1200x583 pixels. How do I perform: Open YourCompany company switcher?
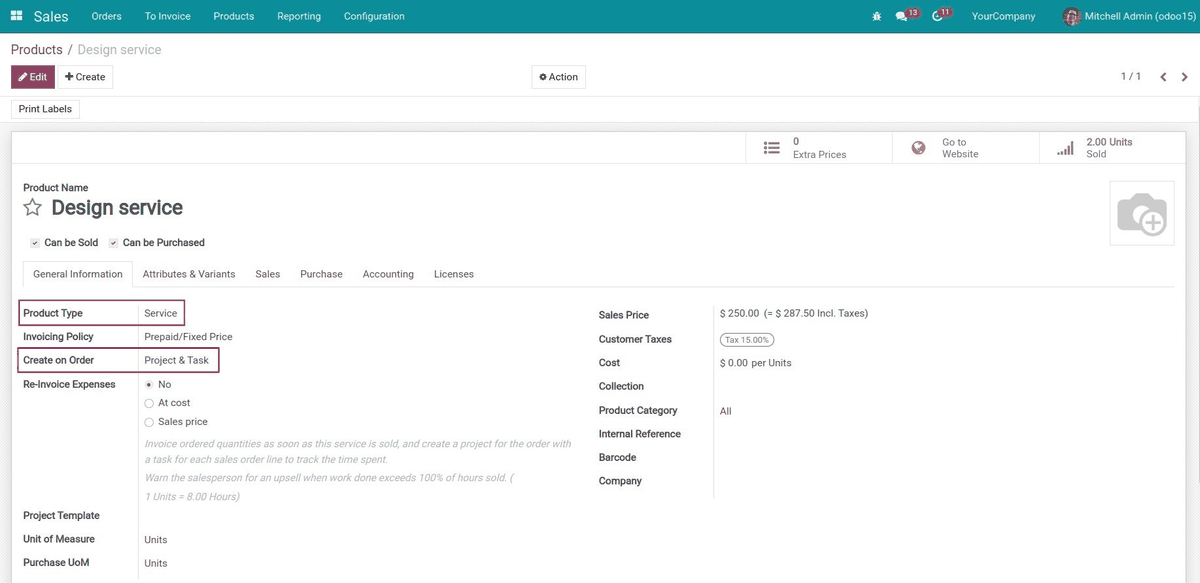[x=1003, y=16]
